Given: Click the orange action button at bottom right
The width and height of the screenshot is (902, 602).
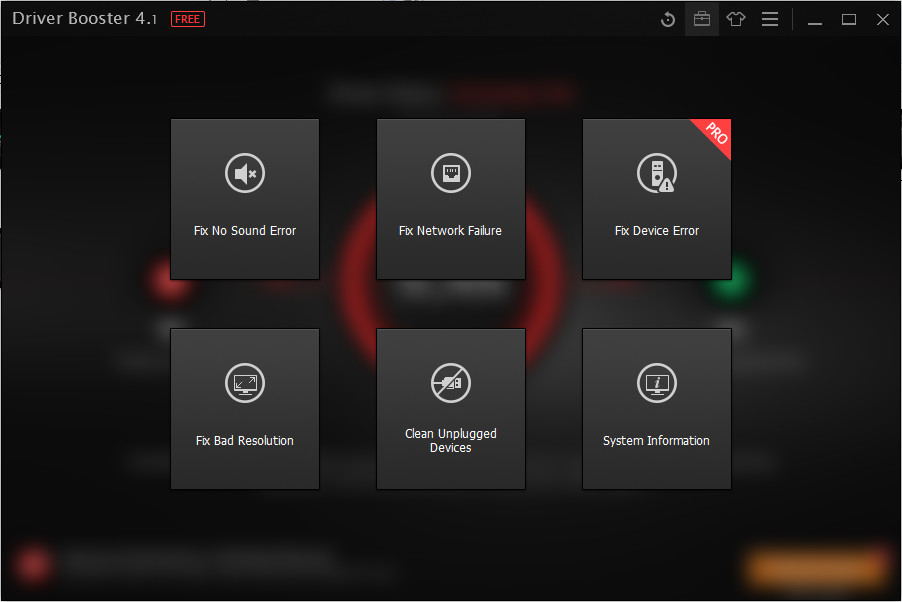Looking at the screenshot, I should (x=815, y=567).
